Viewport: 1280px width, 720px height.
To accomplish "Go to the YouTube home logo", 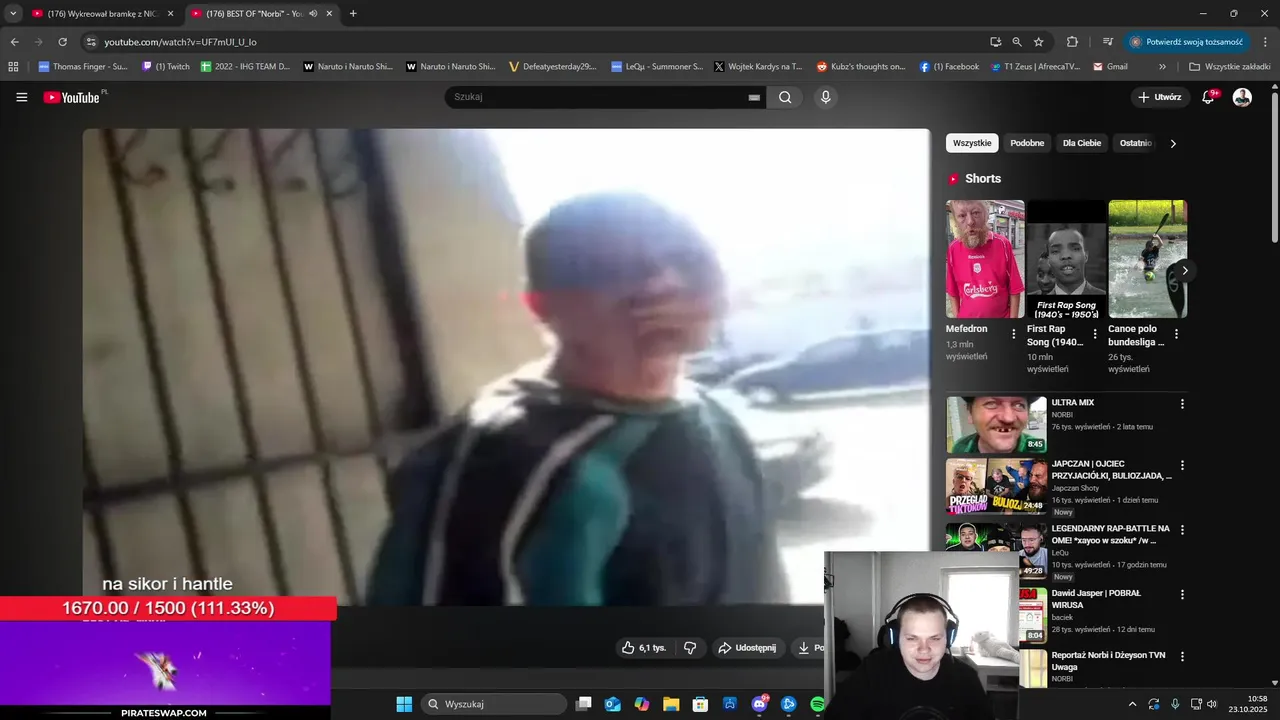I will [72, 97].
